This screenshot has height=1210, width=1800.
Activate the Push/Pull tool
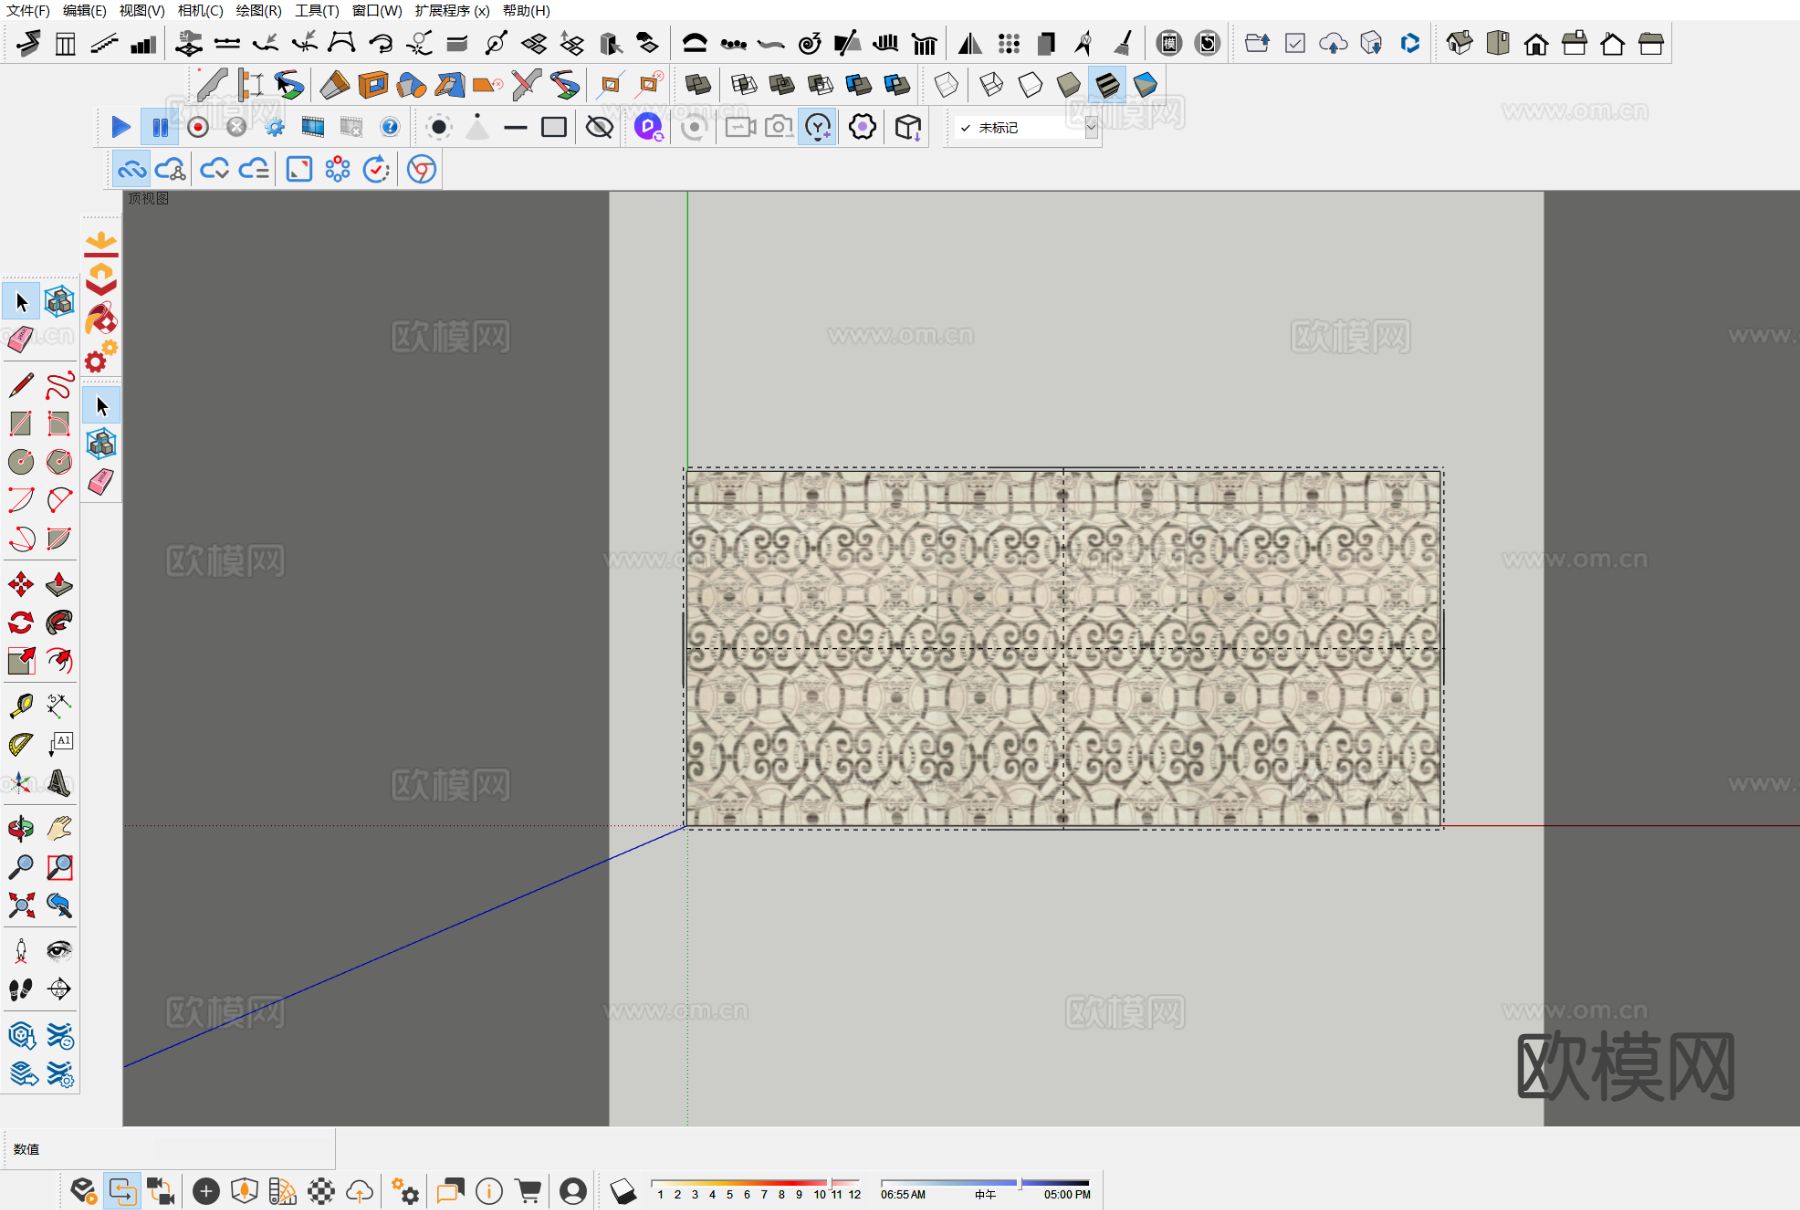(x=59, y=584)
